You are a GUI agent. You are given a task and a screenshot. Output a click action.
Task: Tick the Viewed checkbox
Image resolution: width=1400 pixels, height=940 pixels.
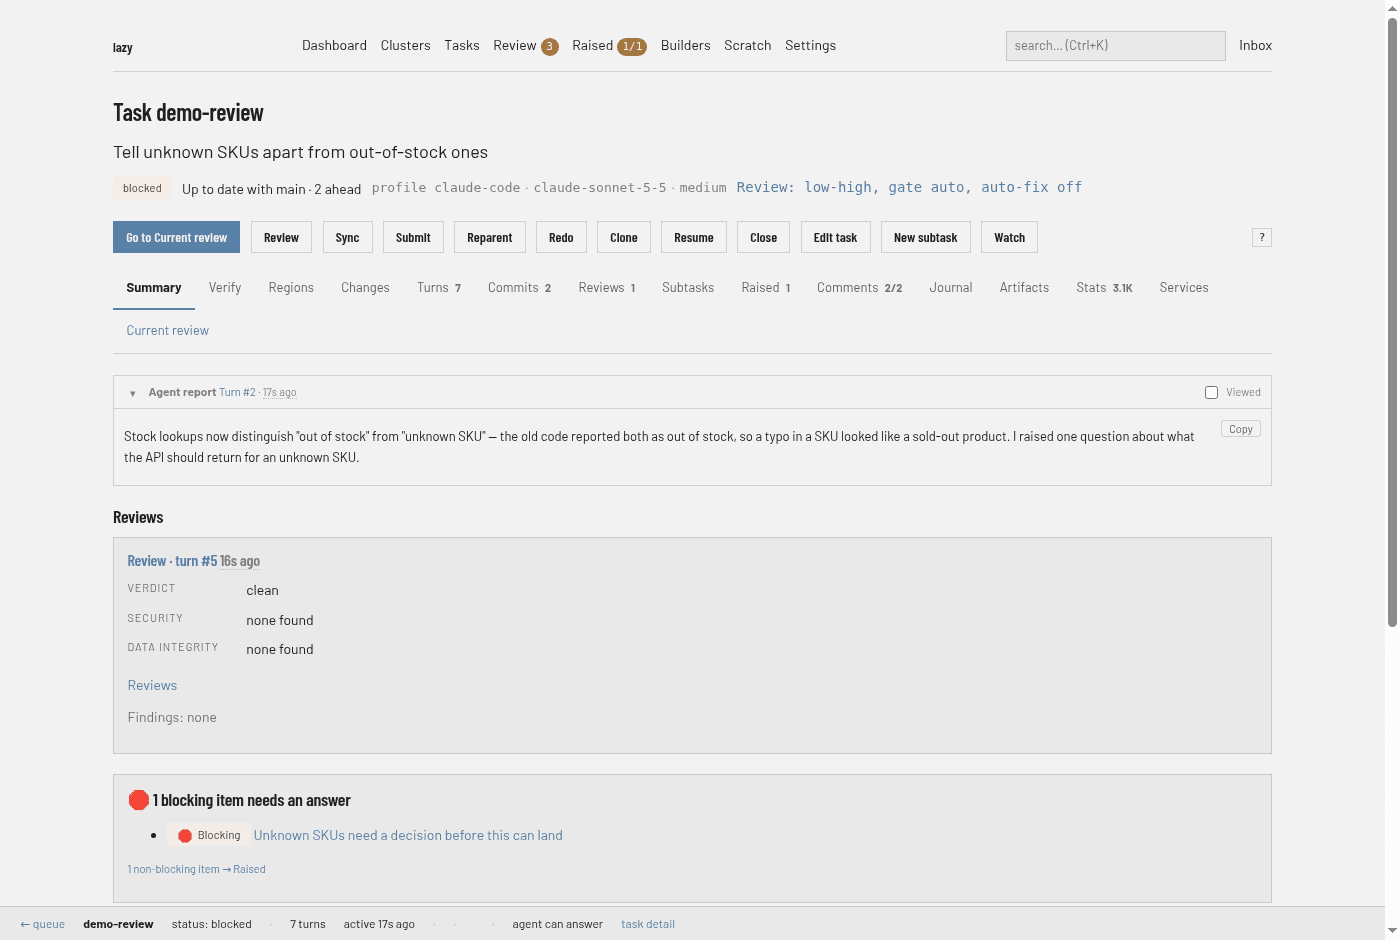click(x=1211, y=392)
